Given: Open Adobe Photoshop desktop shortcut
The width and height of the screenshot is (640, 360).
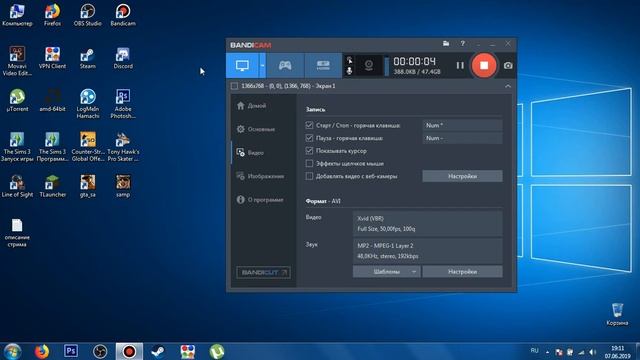Looking at the screenshot, I should pyautogui.click(x=123, y=104).
